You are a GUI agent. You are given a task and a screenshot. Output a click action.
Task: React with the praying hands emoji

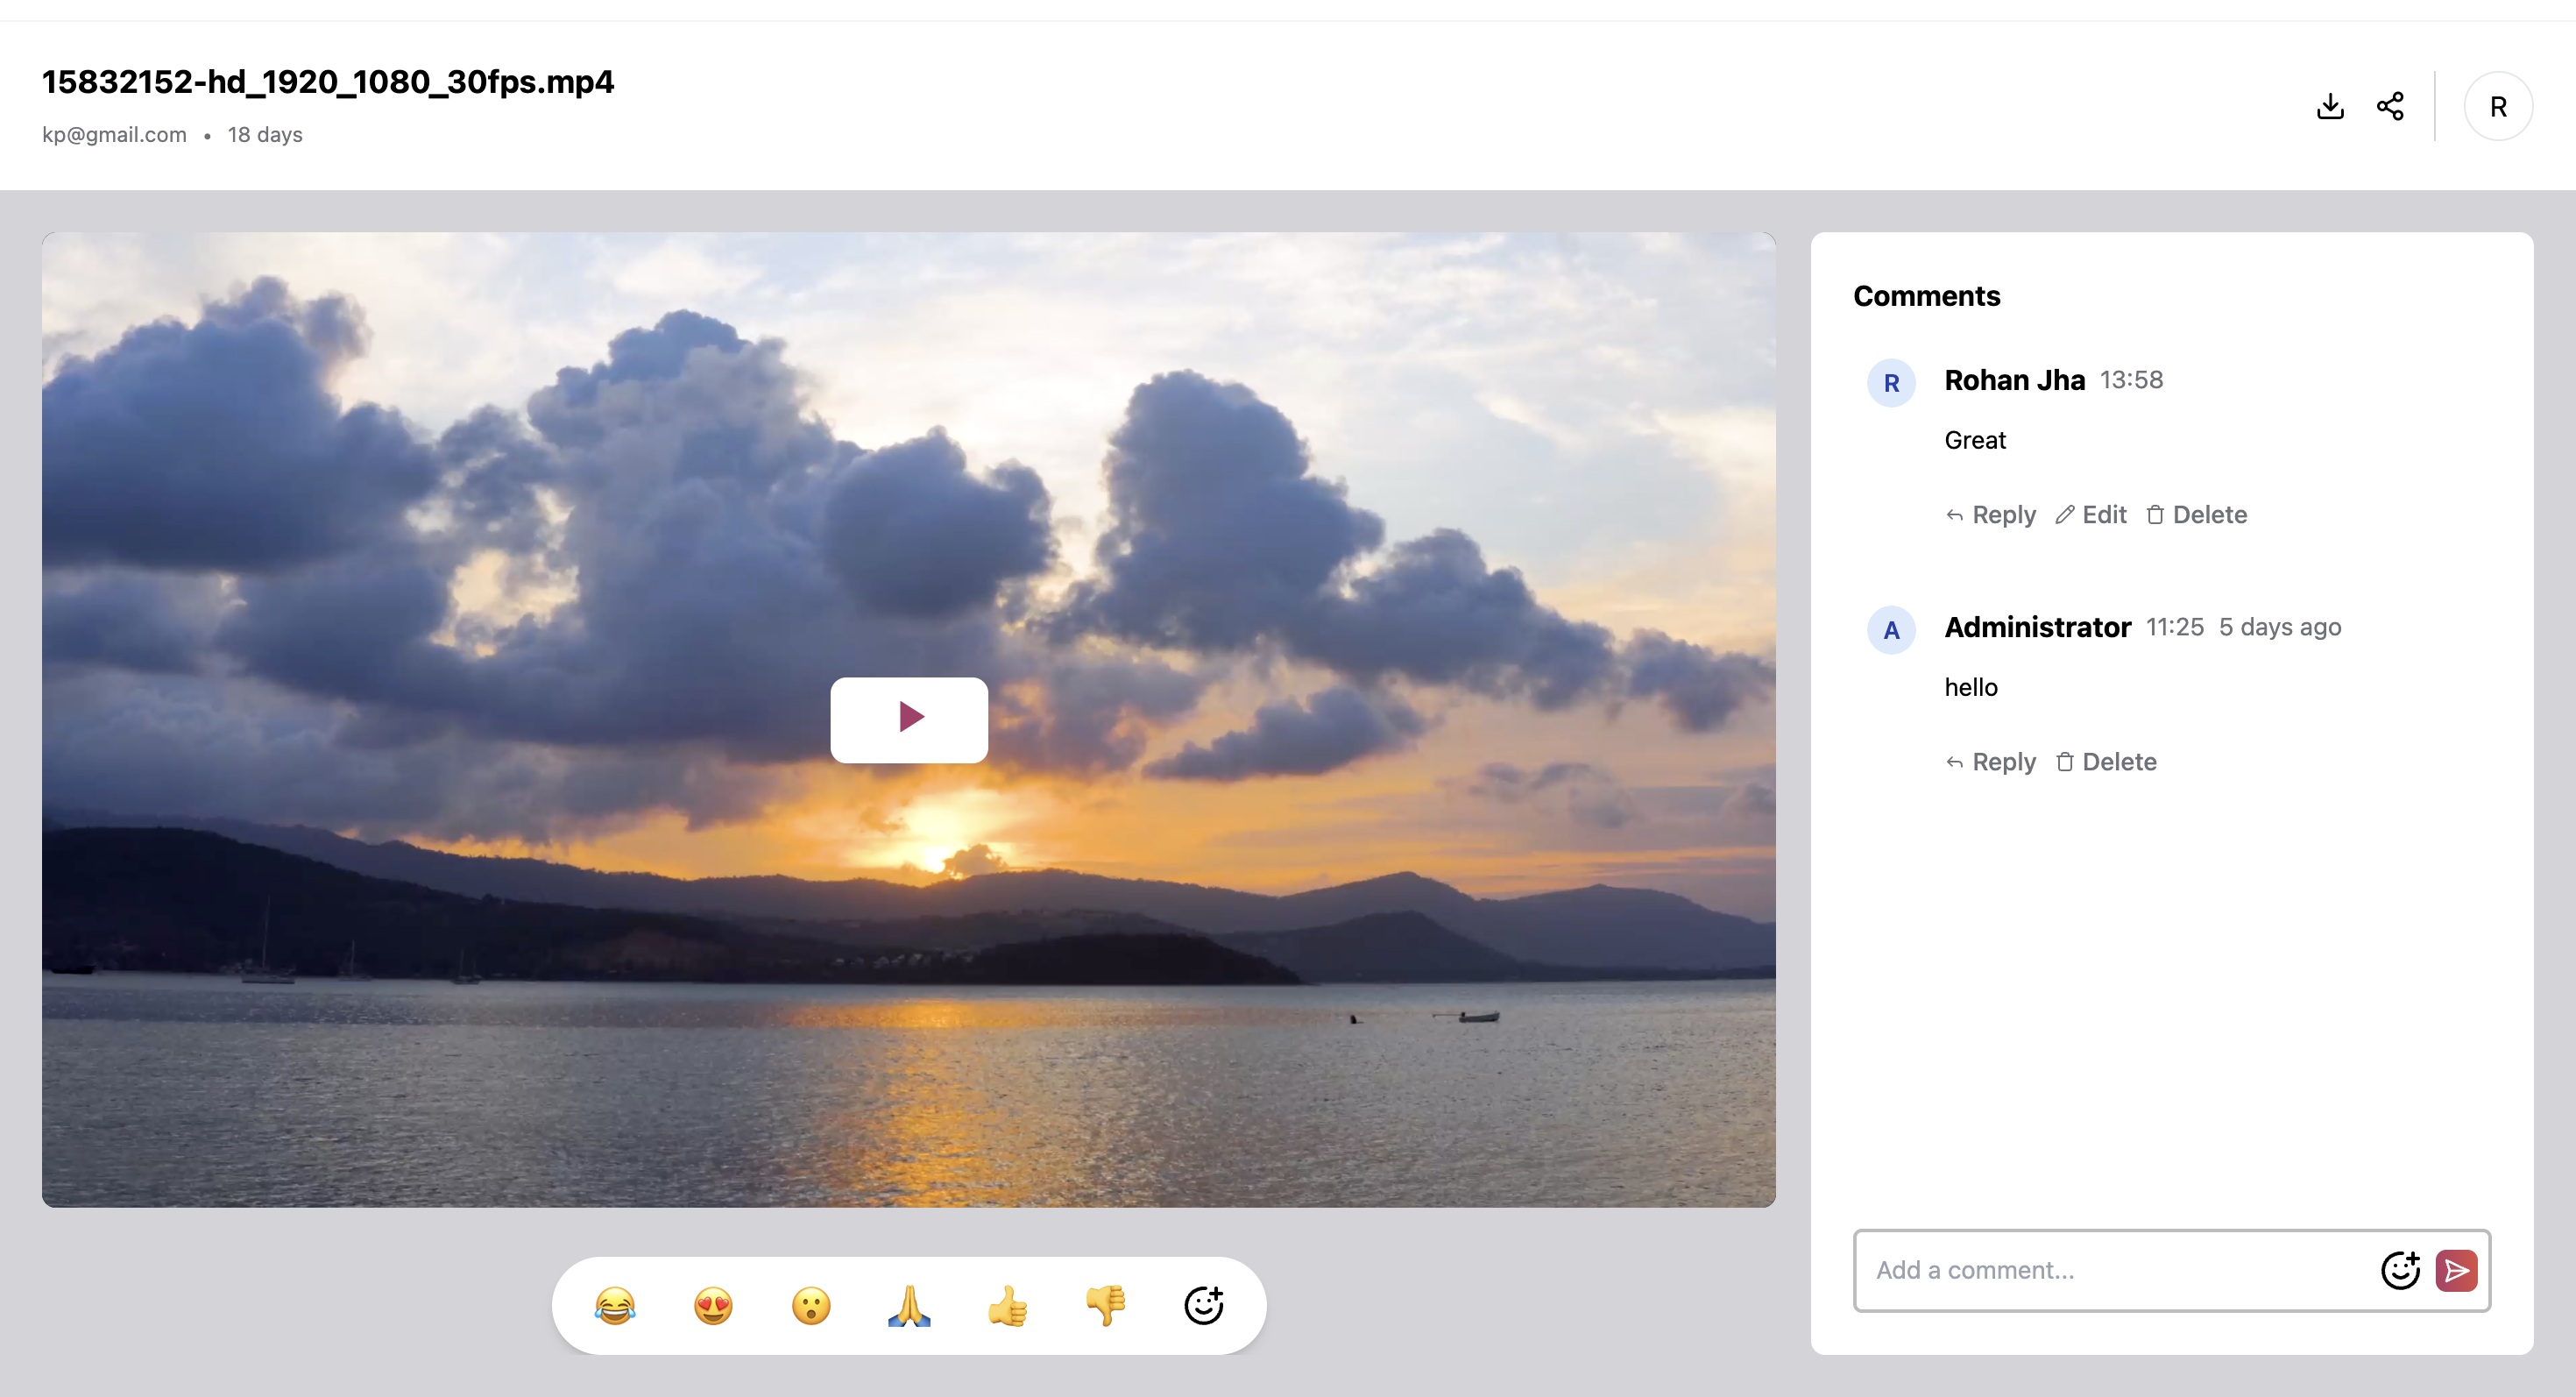point(909,1305)
